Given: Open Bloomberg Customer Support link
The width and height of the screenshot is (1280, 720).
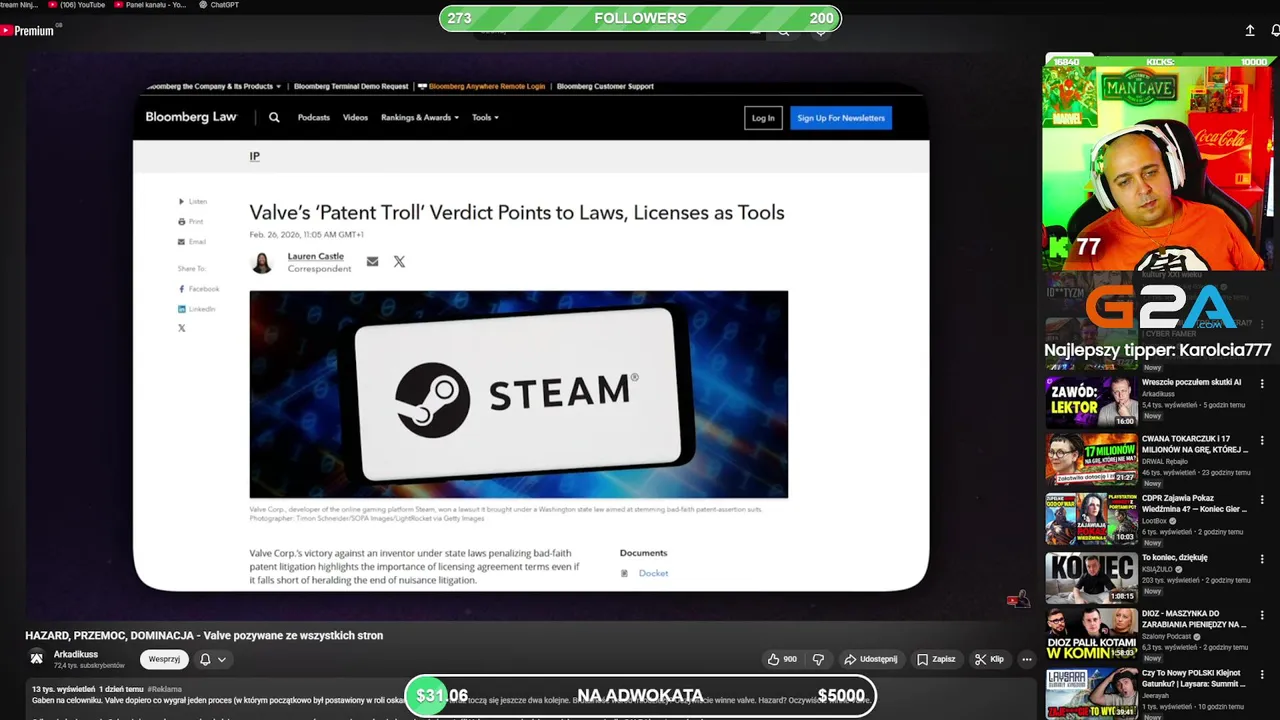Looking at the screenshot, I should coord(605,86).
